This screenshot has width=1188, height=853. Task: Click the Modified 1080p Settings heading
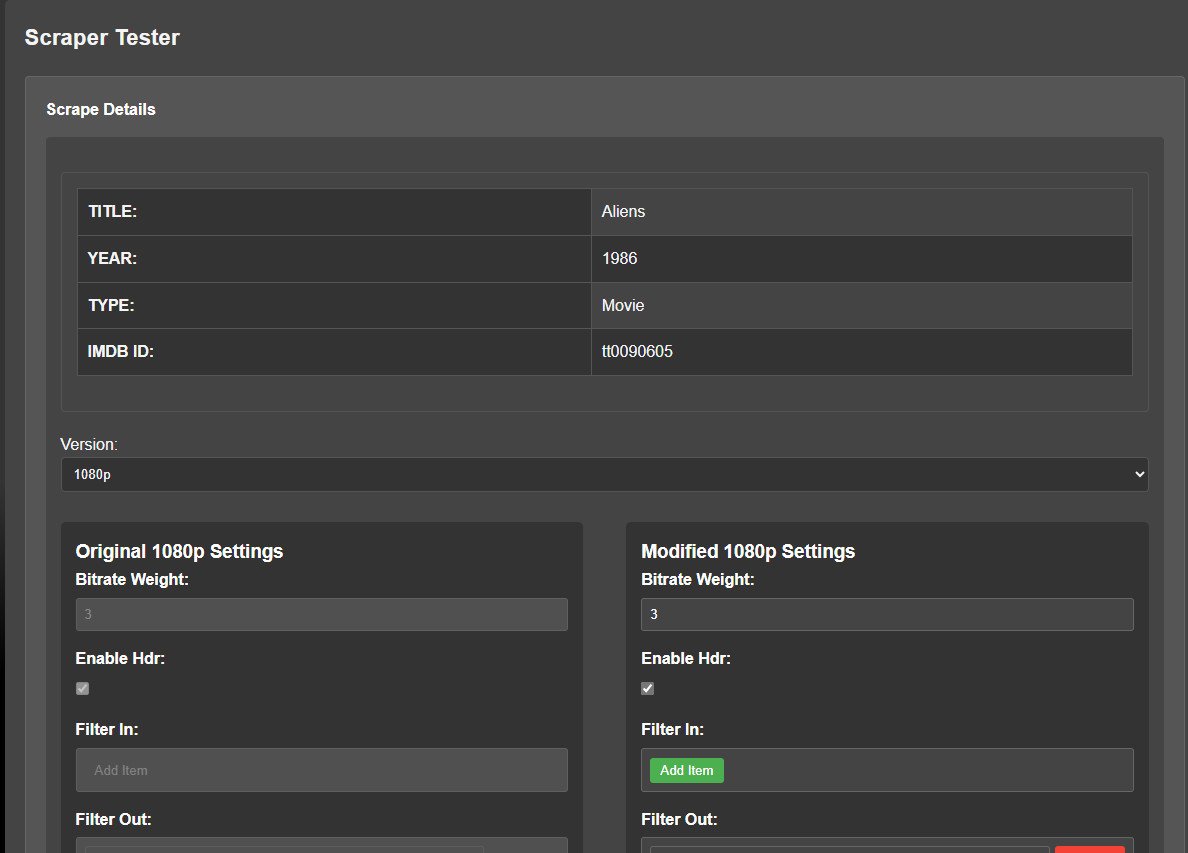pos(748,551)
